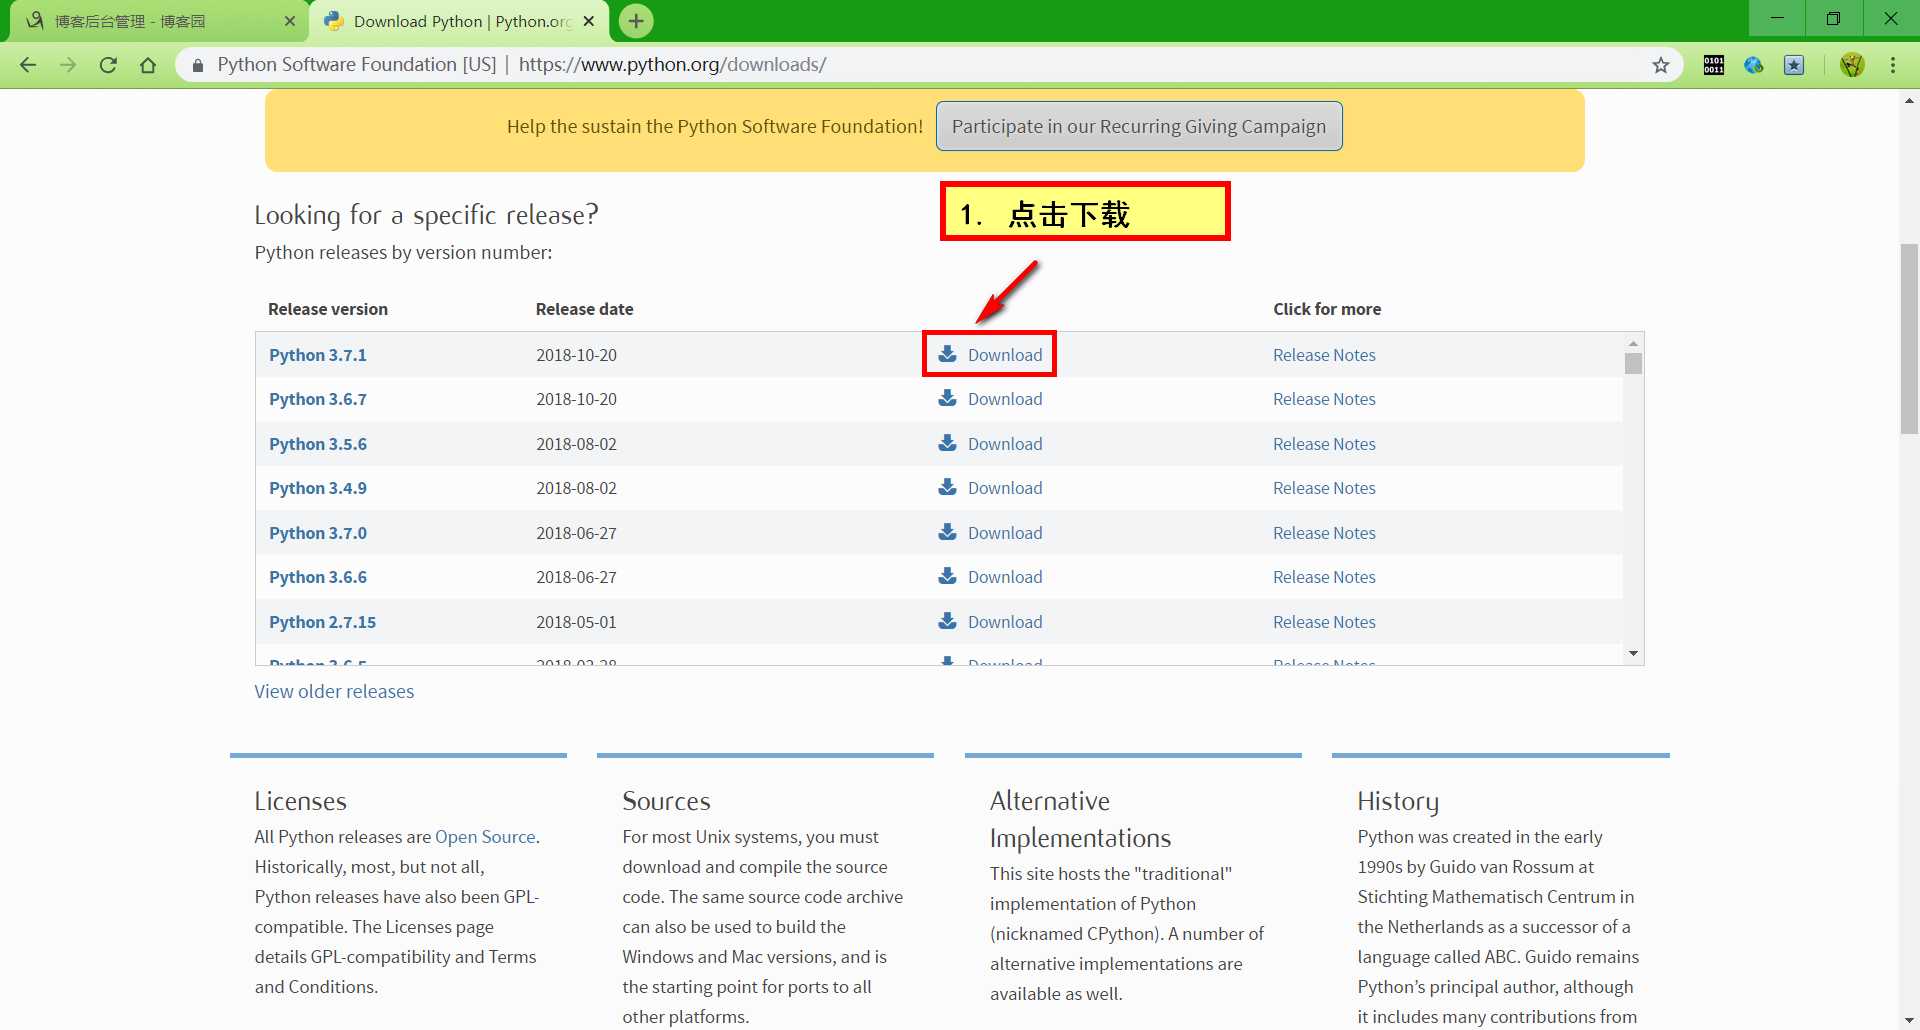Screen dimensions: 1920x1030
Task: Click Participate in our Recurring Giving Campaign
Action: 1139,126
